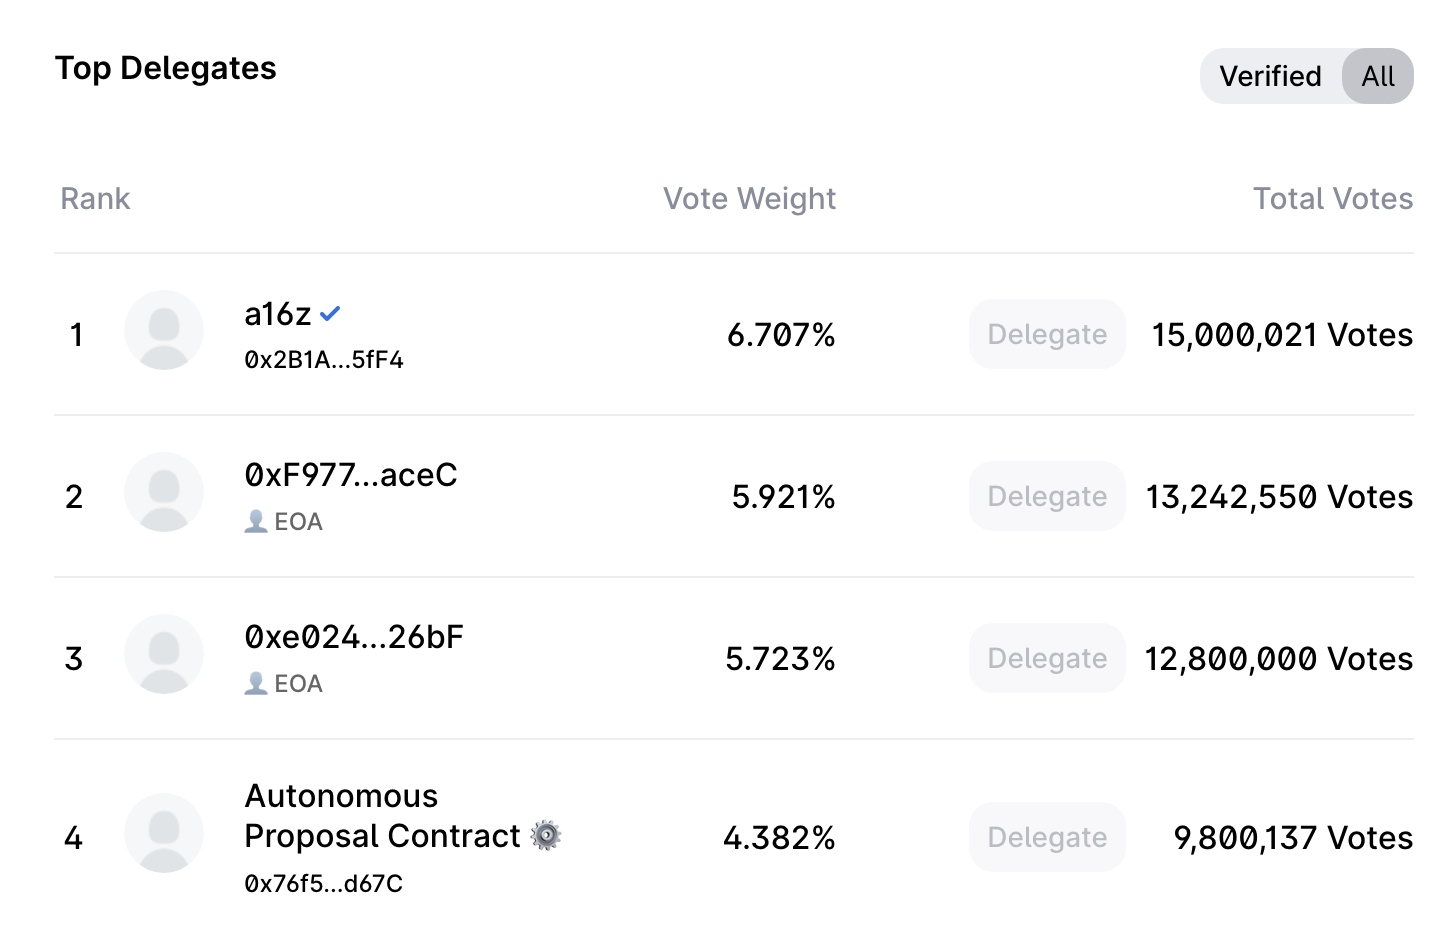Click avatar of delegate 0xF977...aceC
The image size is (1444, 932).
point(164,493)
